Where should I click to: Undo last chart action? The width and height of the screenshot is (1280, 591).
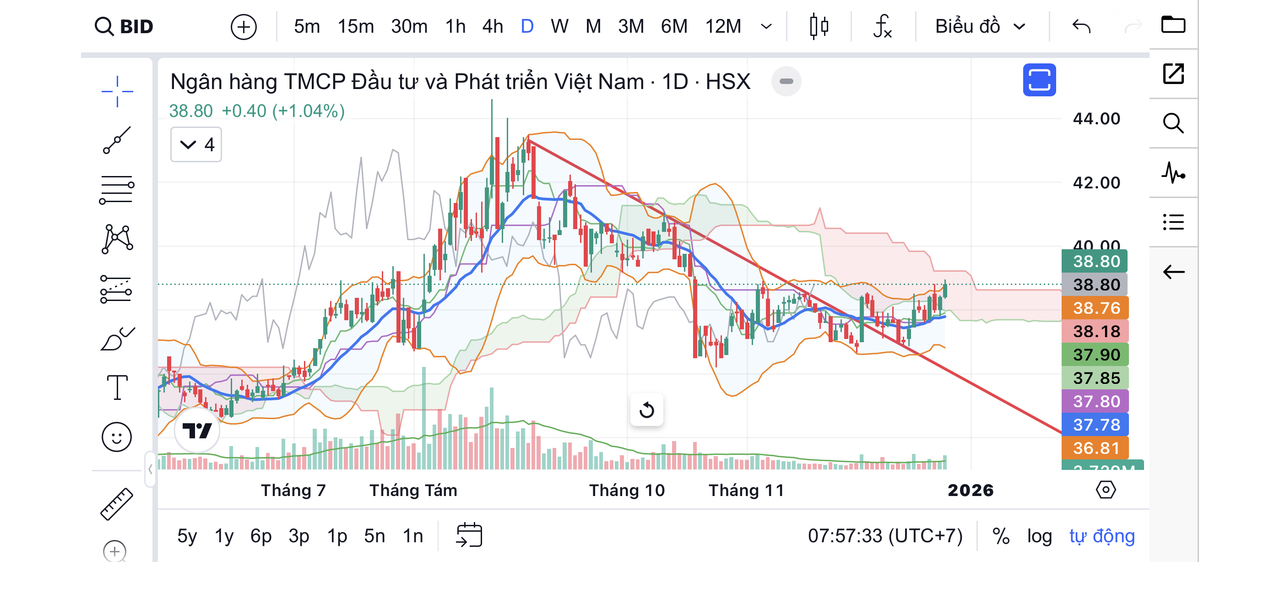coord(1081,27)
